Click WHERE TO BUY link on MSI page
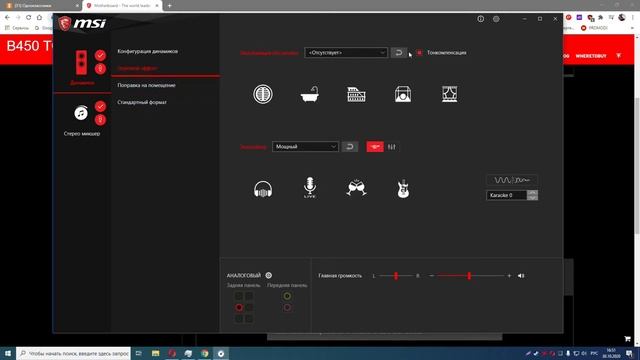640x360 pixels. coord(591,56)
